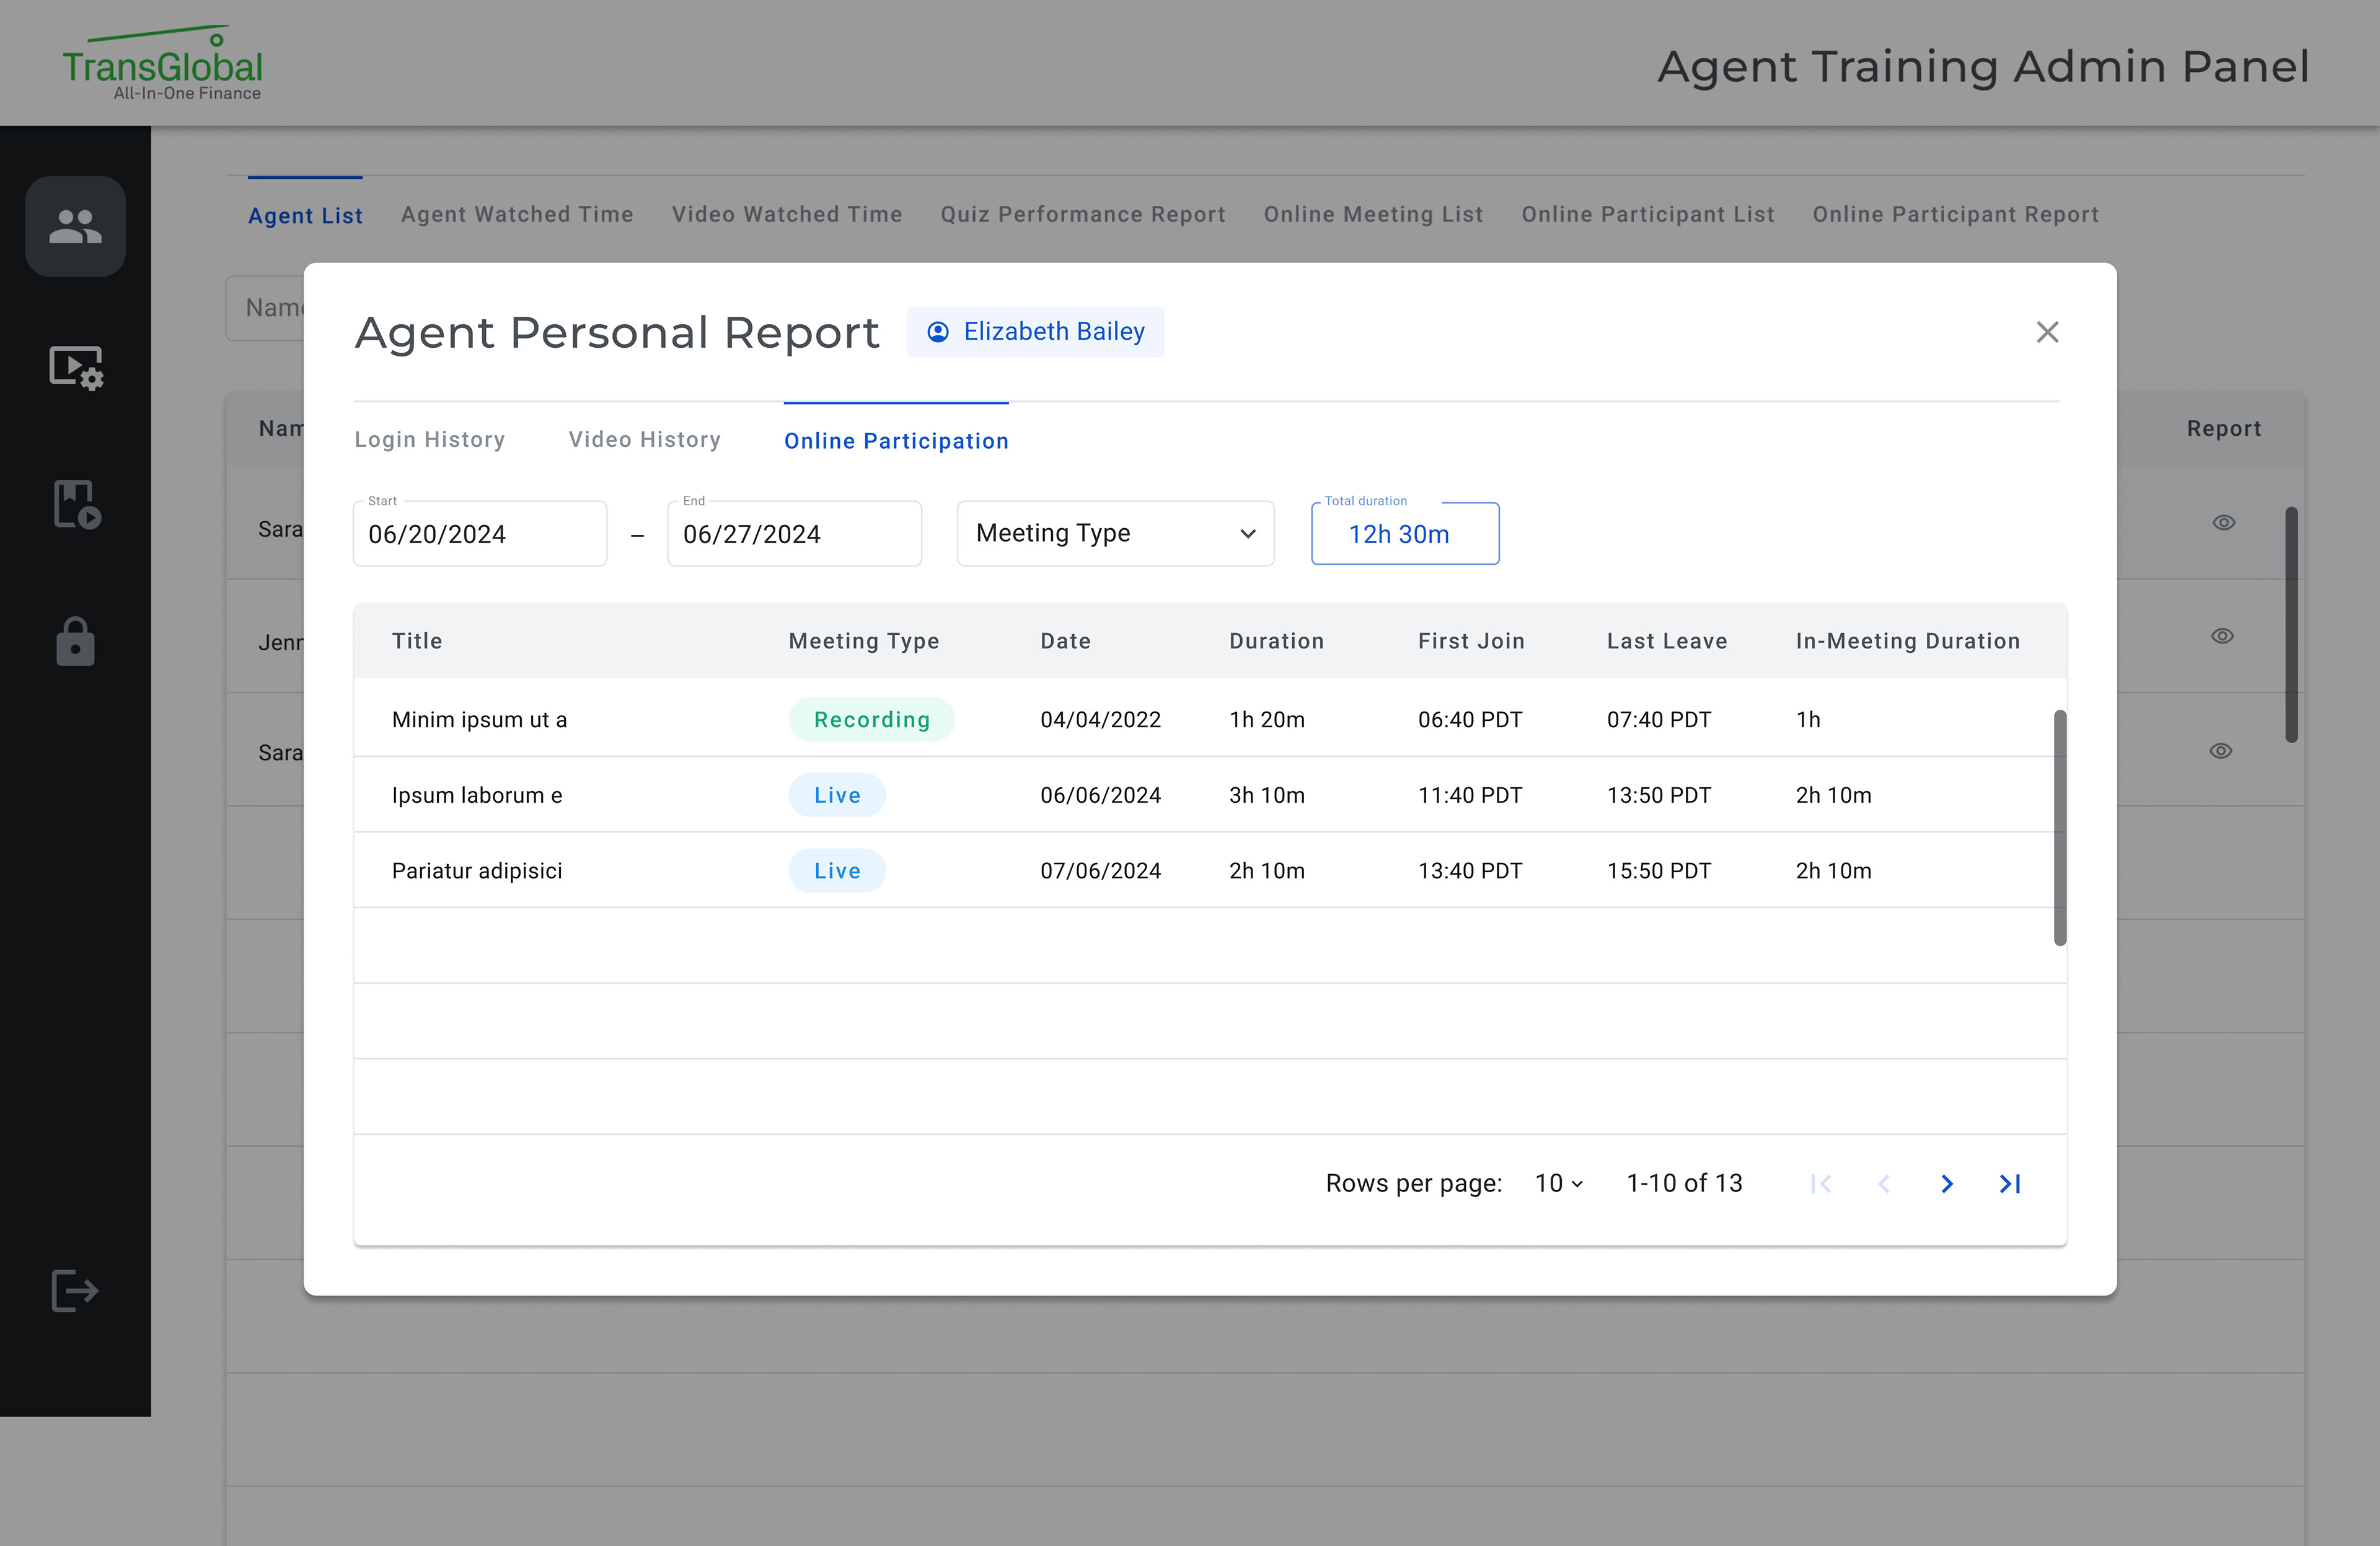This screenshot has width=2380, height=1546.
Task: Click the Elizabeth Bailey agent chip
Action: pyautogui.click(x=1035, y=332)
